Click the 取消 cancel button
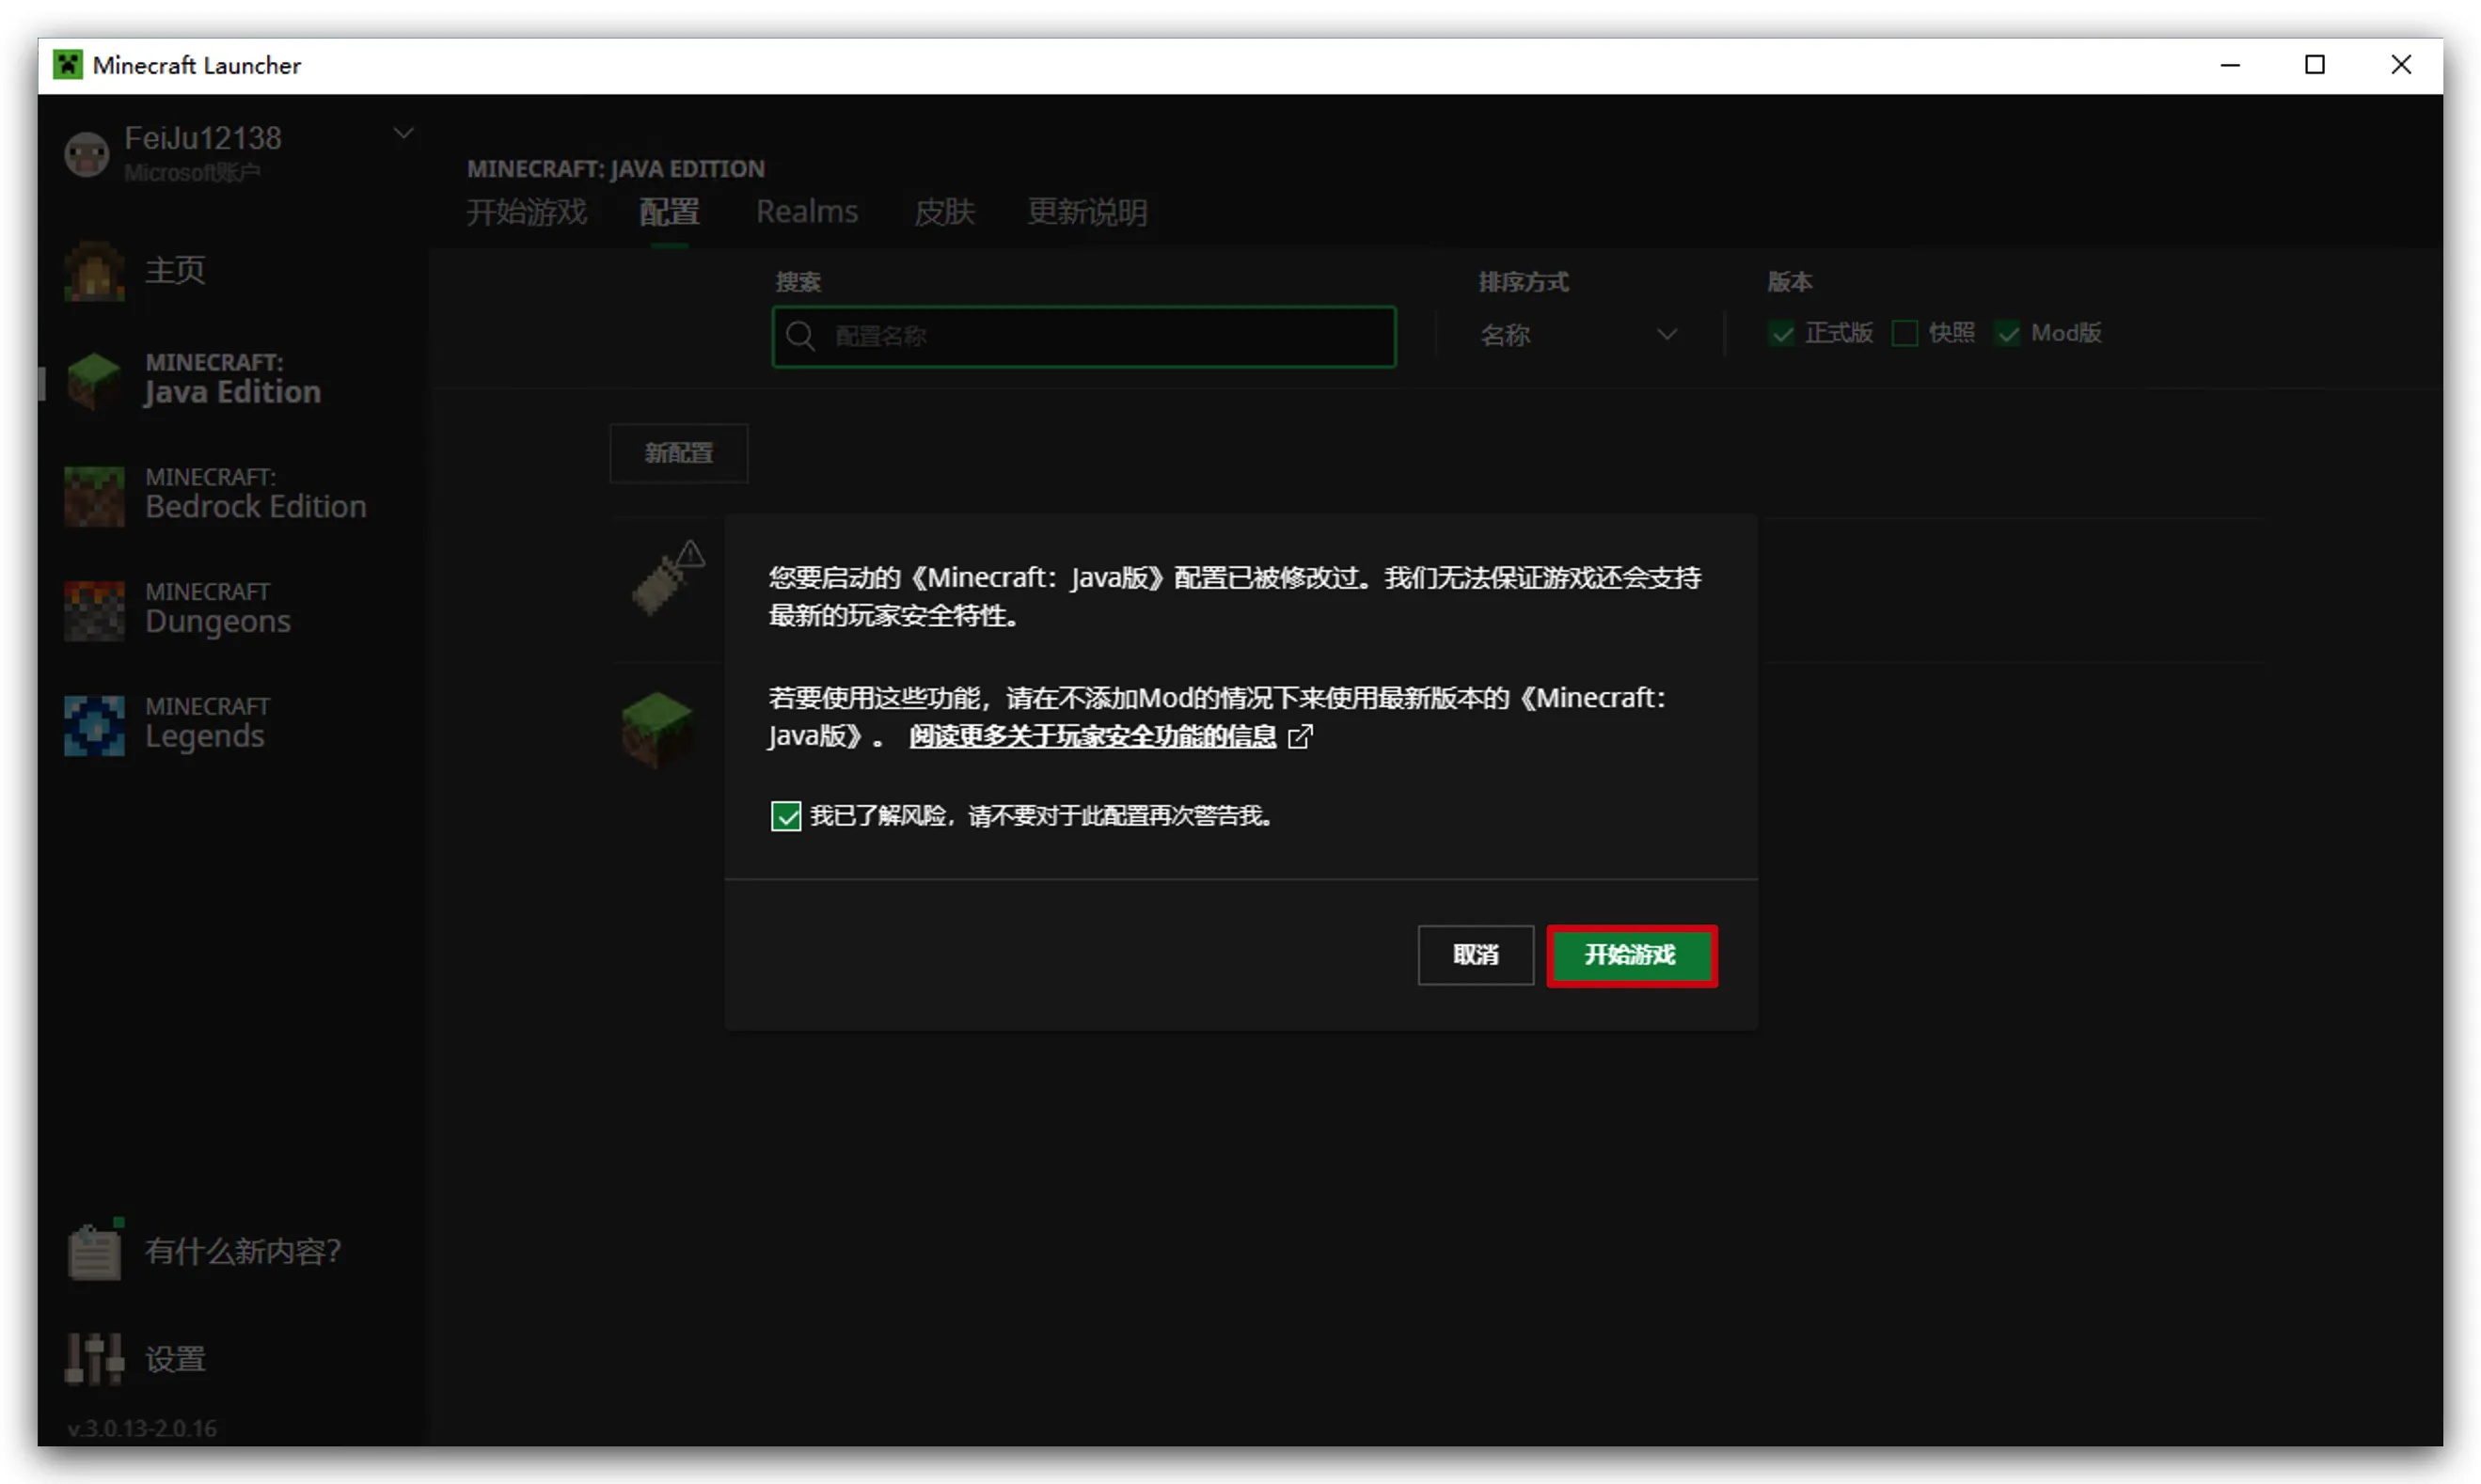The width and height of the screenshot is (2481, 1484). (1475, 955)
